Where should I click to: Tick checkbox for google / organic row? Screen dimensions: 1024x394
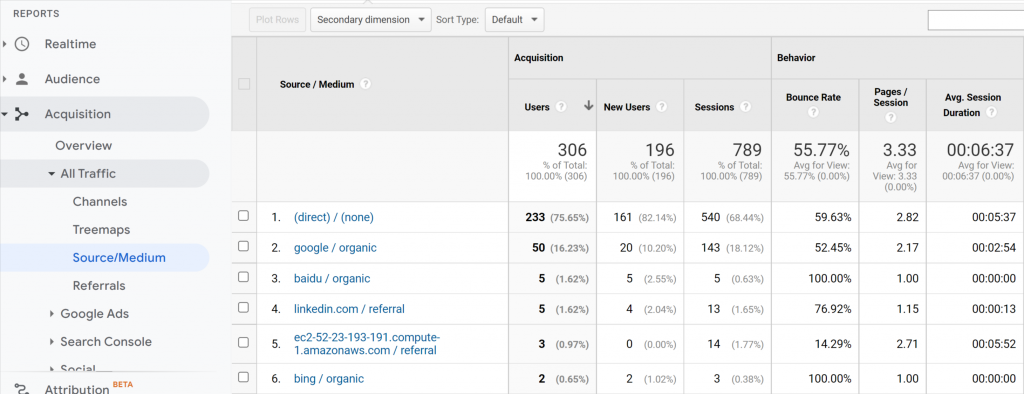(244, 246)
